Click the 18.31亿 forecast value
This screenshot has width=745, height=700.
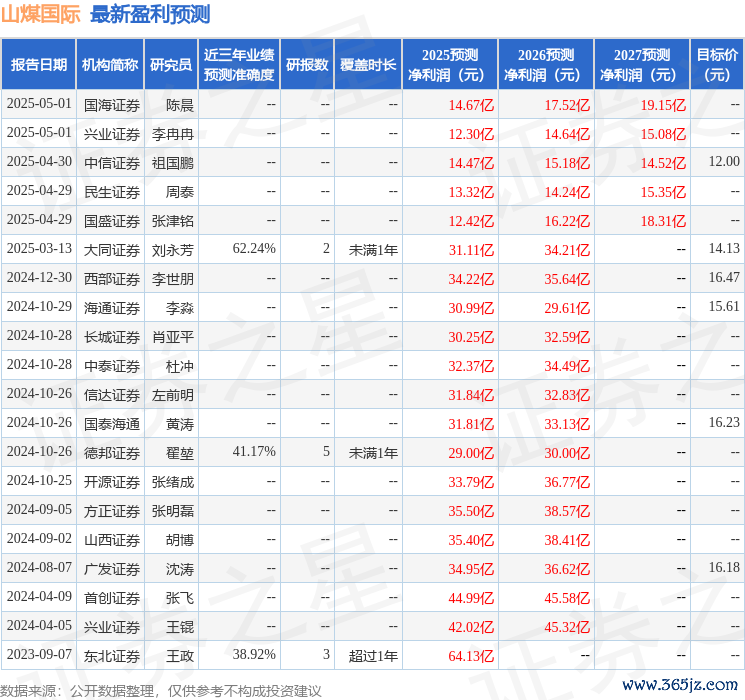coord(663,221)
